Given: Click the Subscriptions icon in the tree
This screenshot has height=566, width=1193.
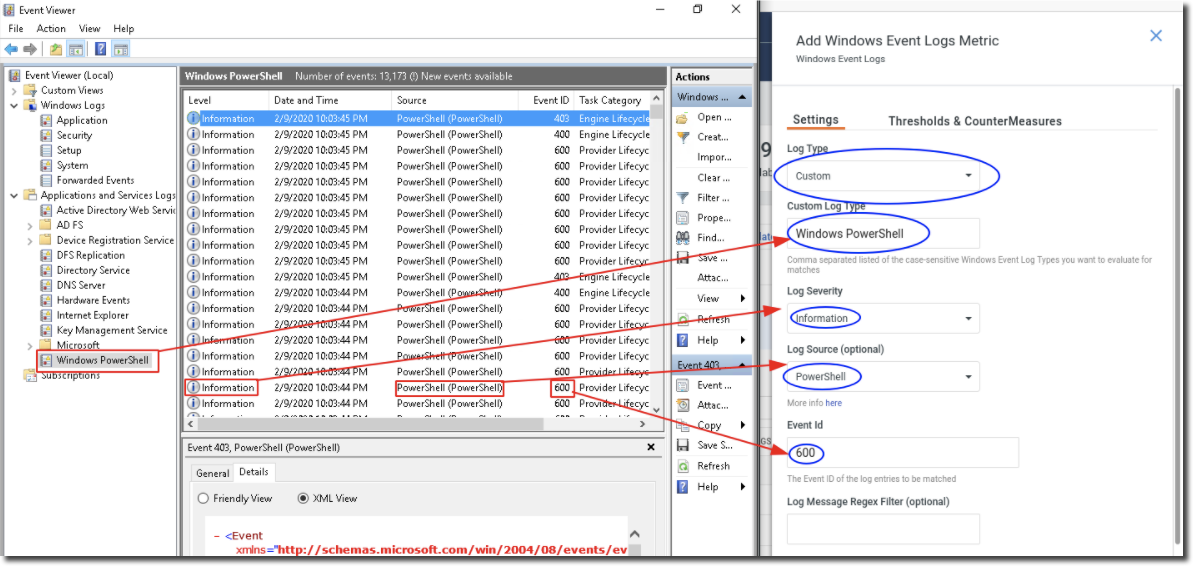Looking at the screenshot, I should click(31, 375).
